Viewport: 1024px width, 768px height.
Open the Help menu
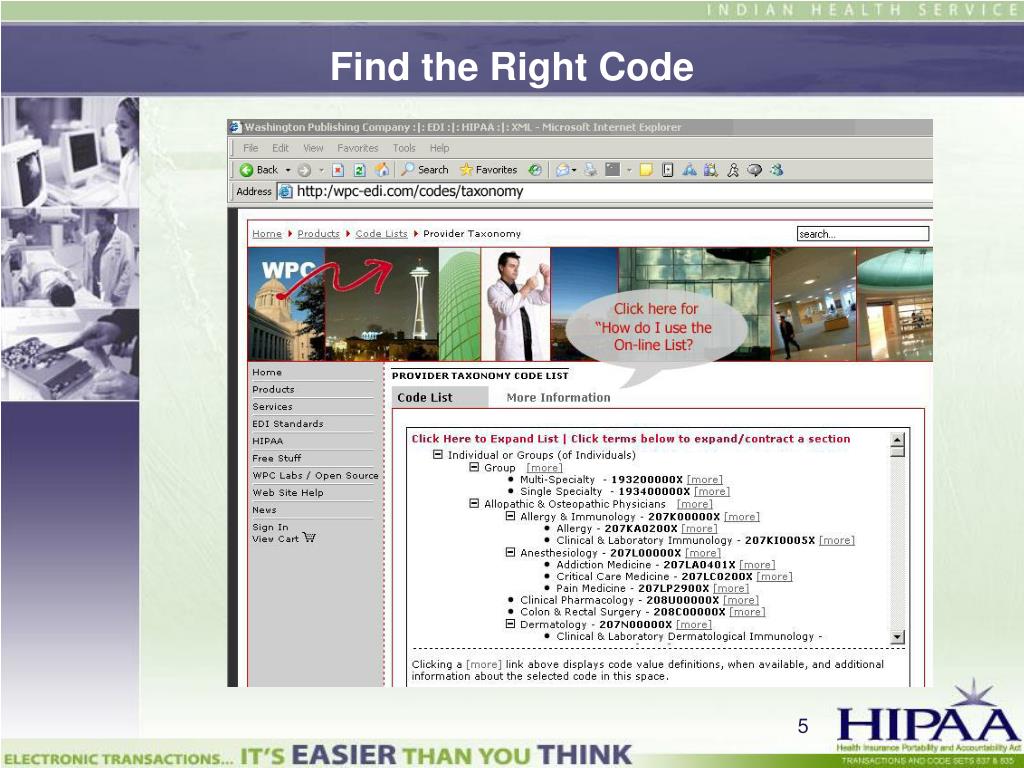coord(440,148)
